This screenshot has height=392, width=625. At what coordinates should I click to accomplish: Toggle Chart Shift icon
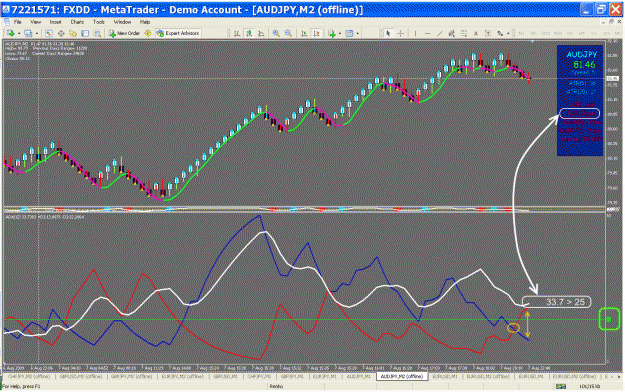[x=316, y=33]
